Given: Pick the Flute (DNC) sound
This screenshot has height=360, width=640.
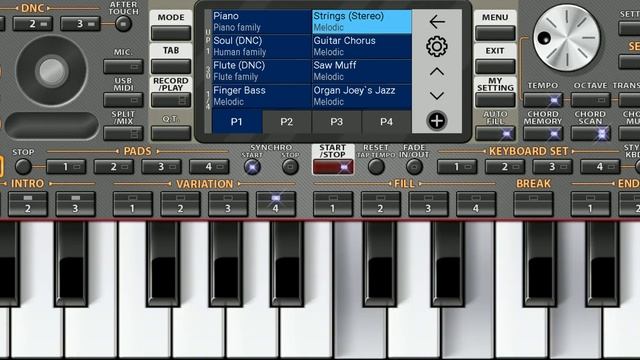Looking at the screenshot, I should click(262, 71).
